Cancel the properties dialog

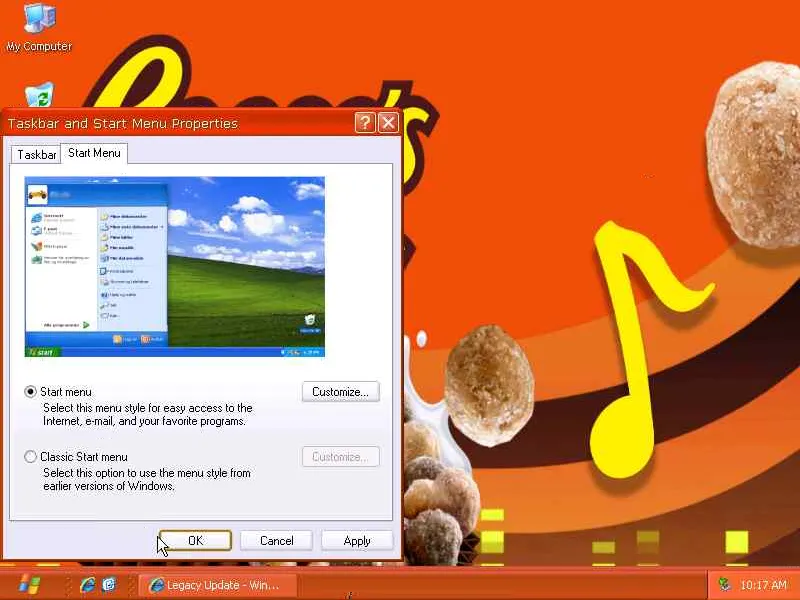click(277, 540)
